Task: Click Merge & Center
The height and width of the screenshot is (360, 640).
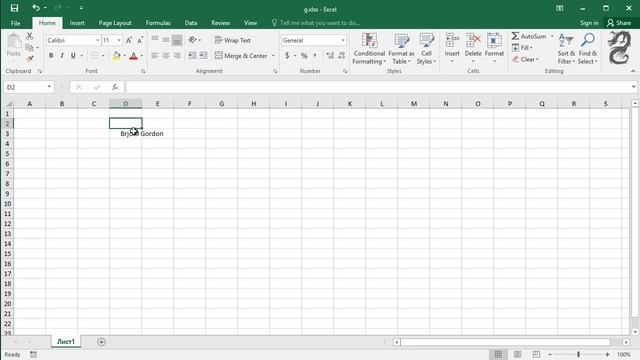Action: pos(241,56)
